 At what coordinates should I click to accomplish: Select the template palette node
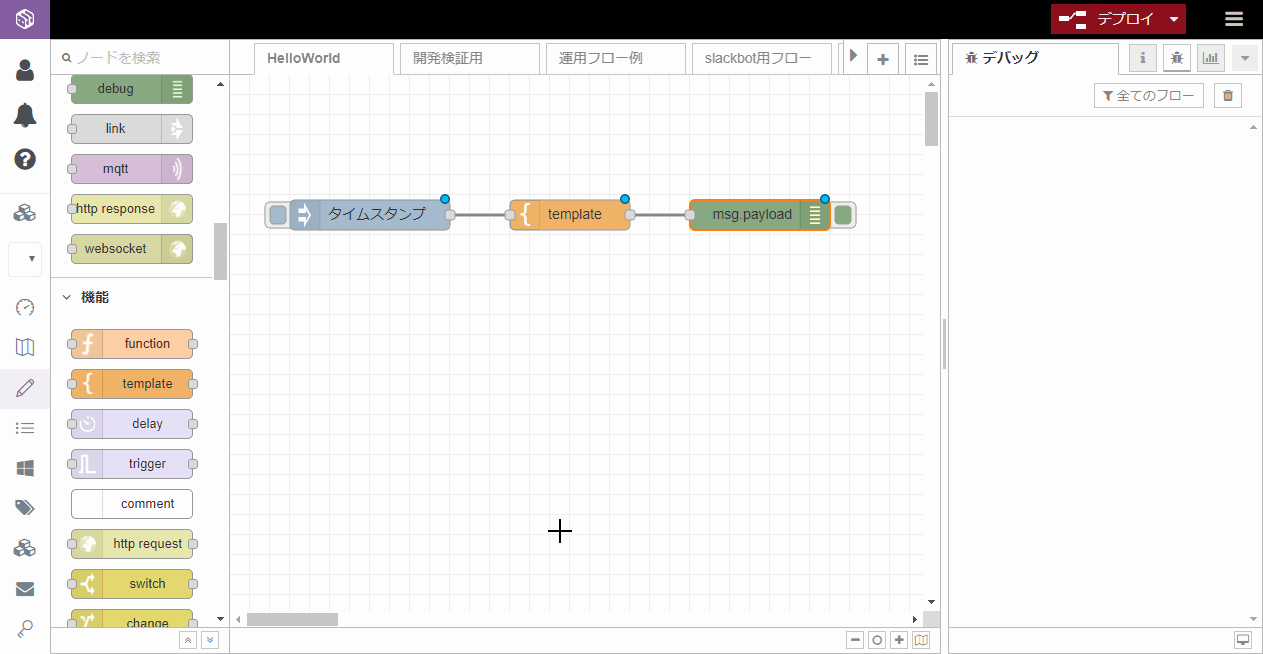[x=132, y=384]
